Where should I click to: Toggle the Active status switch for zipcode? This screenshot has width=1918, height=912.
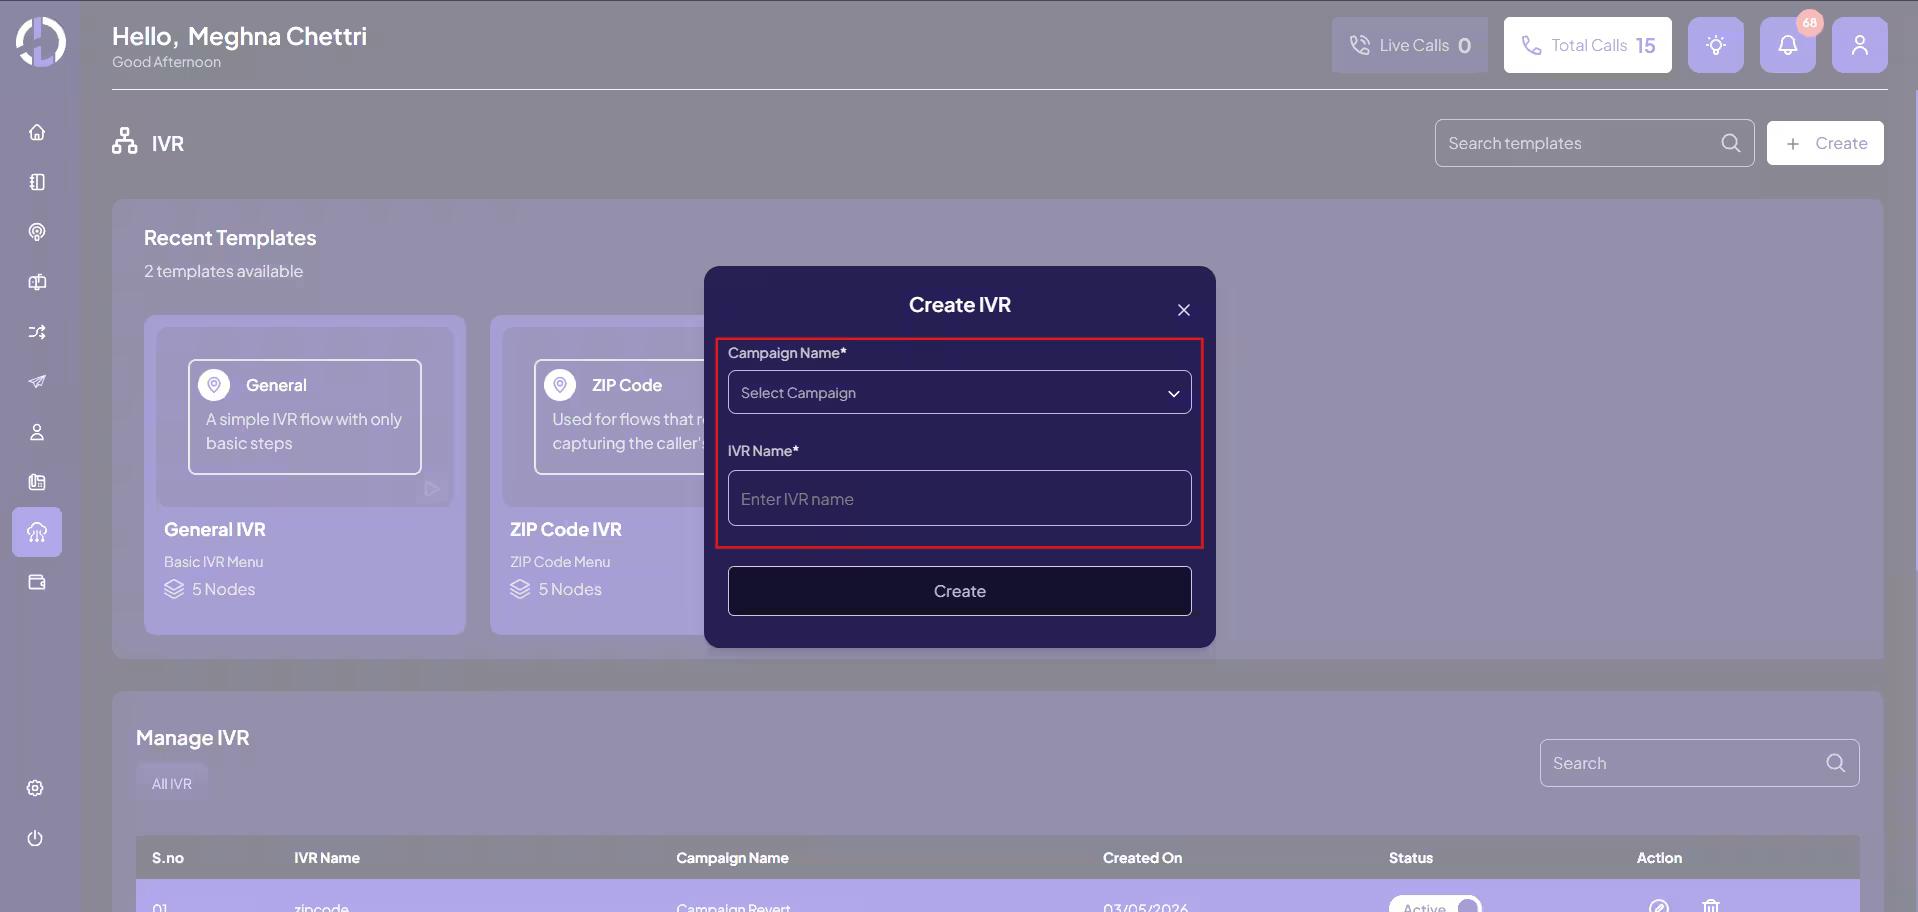point(1435,905)
